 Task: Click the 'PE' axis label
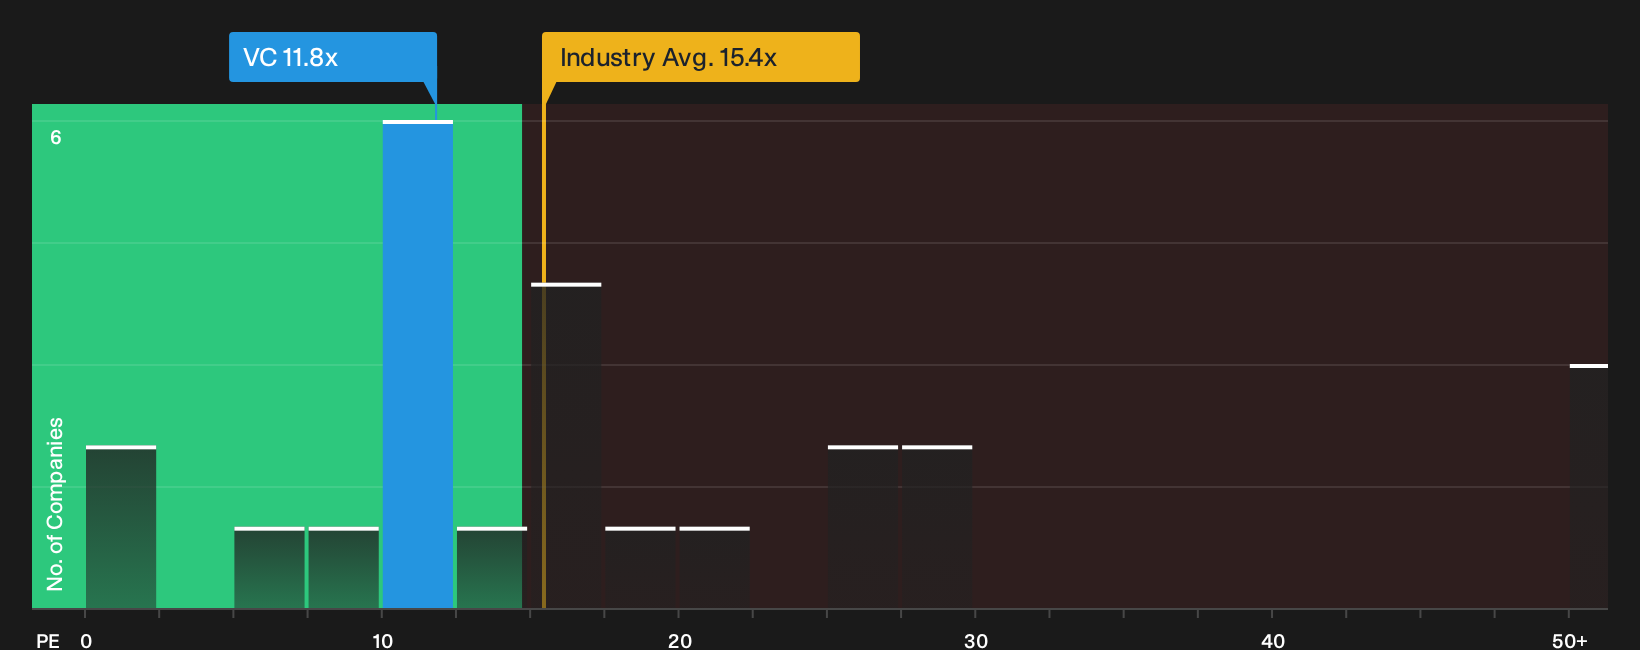pyautogui.click(x=48, y=641)
